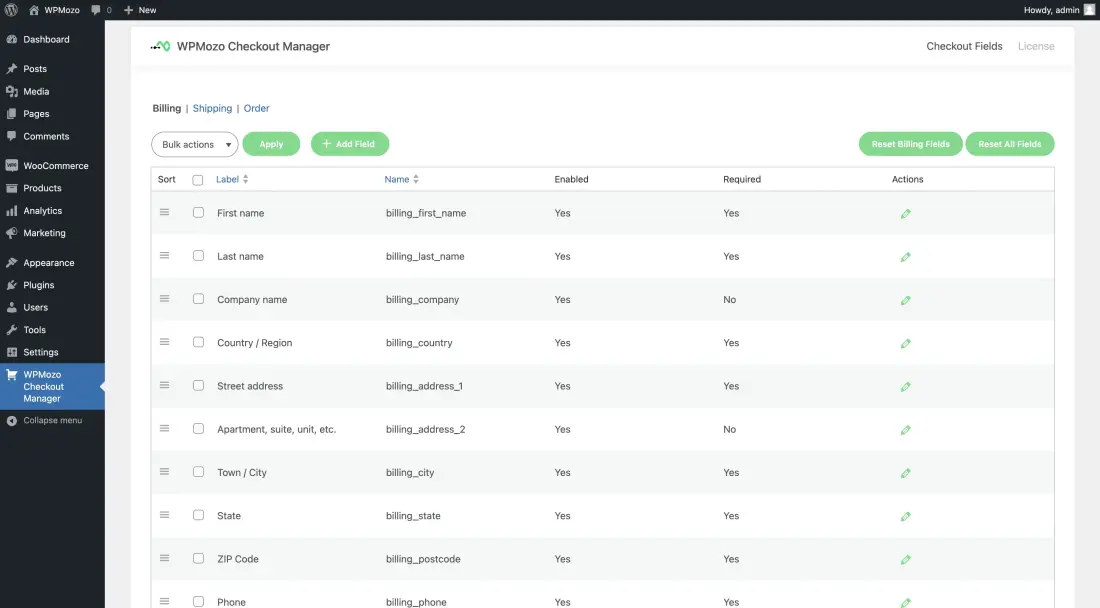The image size is (1100, 608).
Task: Open Media in the sidebar menu
Action: point(52,91)
